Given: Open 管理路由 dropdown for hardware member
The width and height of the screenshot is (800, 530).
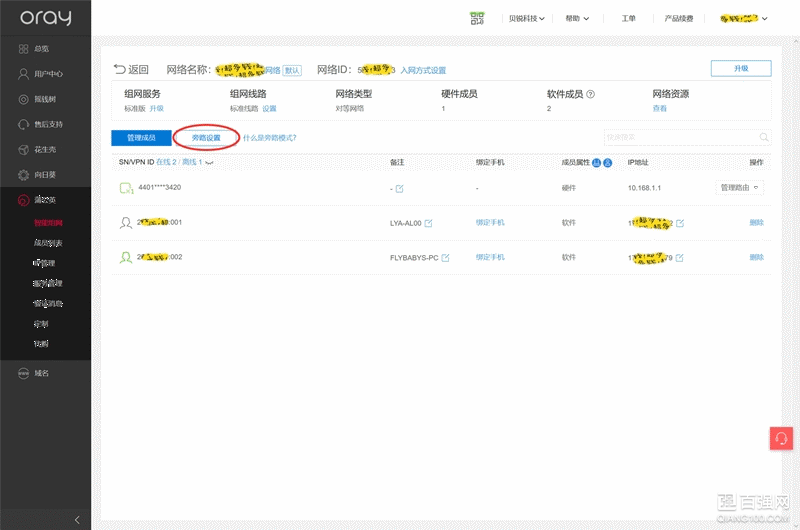Looking at the screenshot, I should point(739,188).
